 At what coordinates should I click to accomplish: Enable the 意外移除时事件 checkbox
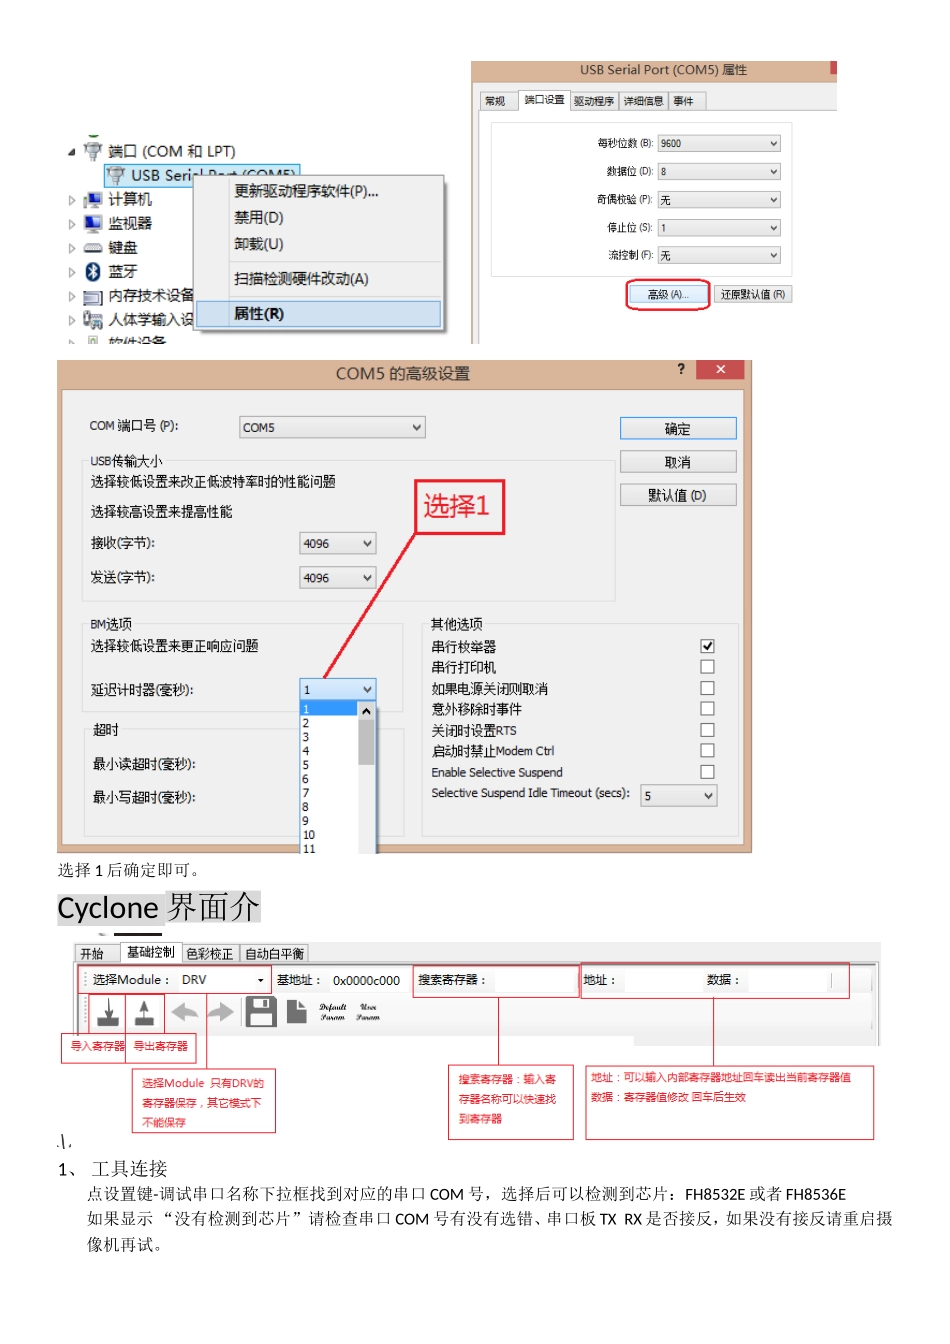click(x=707, y=708)
